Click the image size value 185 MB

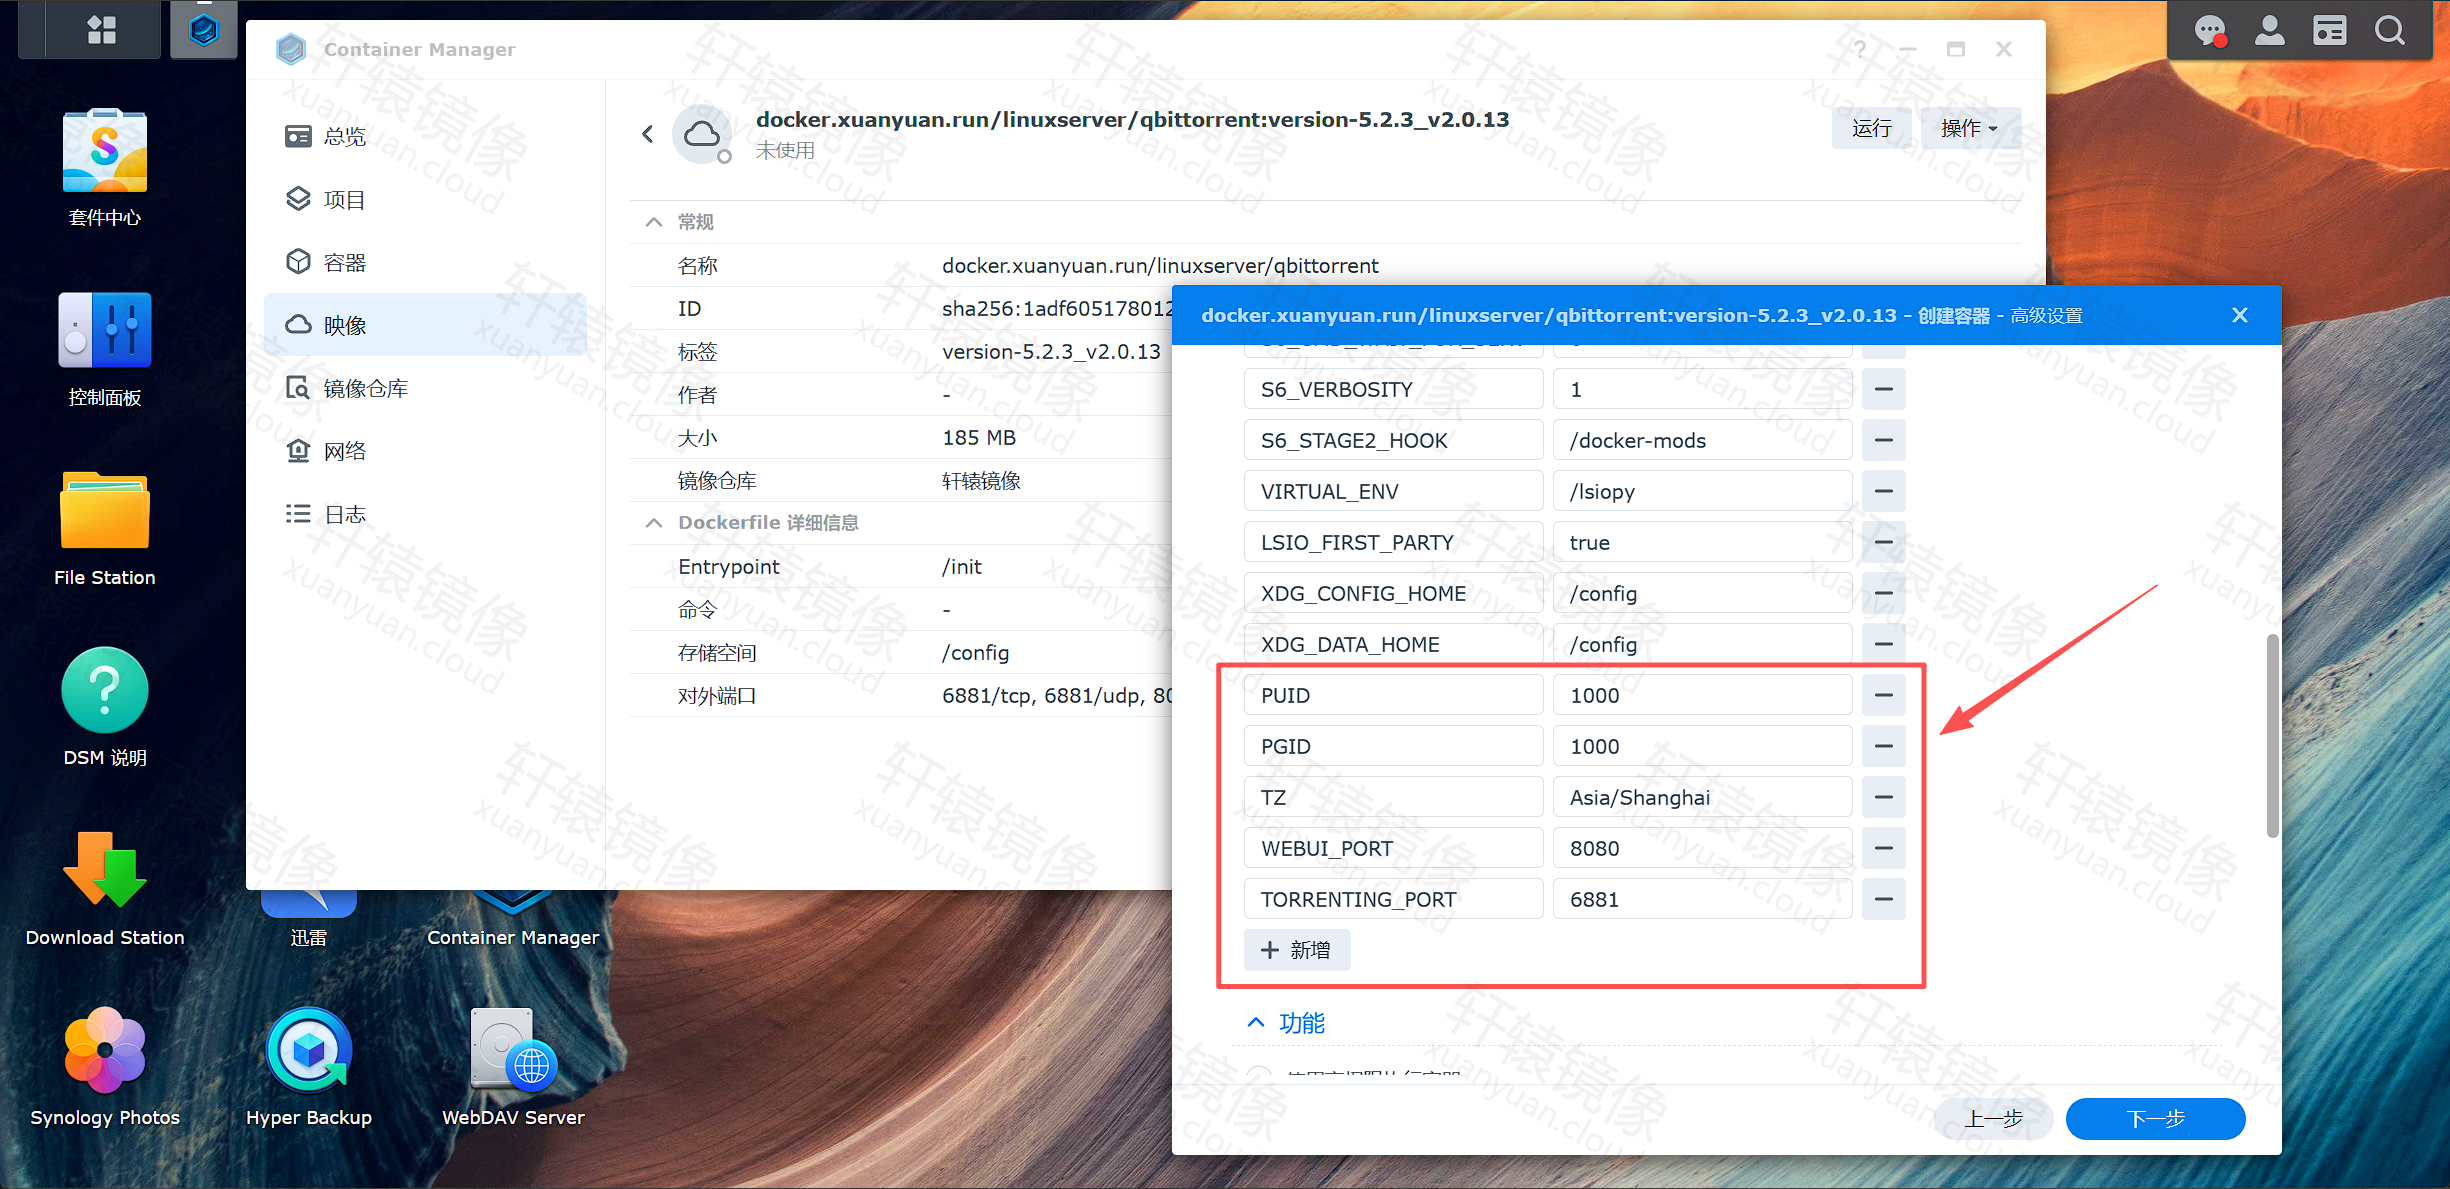[979, 438]
